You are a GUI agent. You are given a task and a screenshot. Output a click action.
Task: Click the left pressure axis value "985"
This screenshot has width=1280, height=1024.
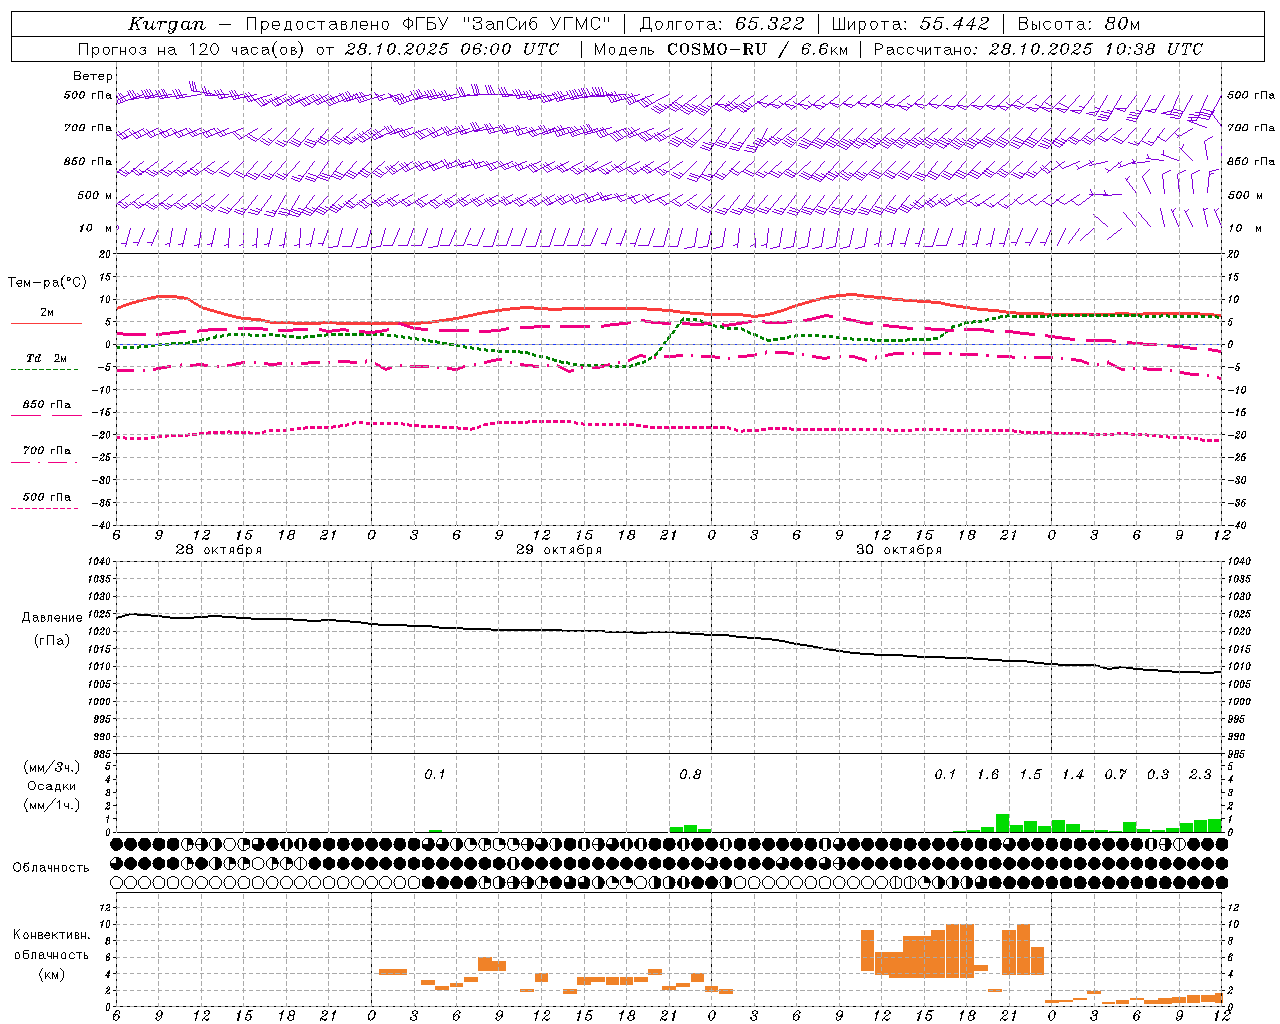(102, 754)
